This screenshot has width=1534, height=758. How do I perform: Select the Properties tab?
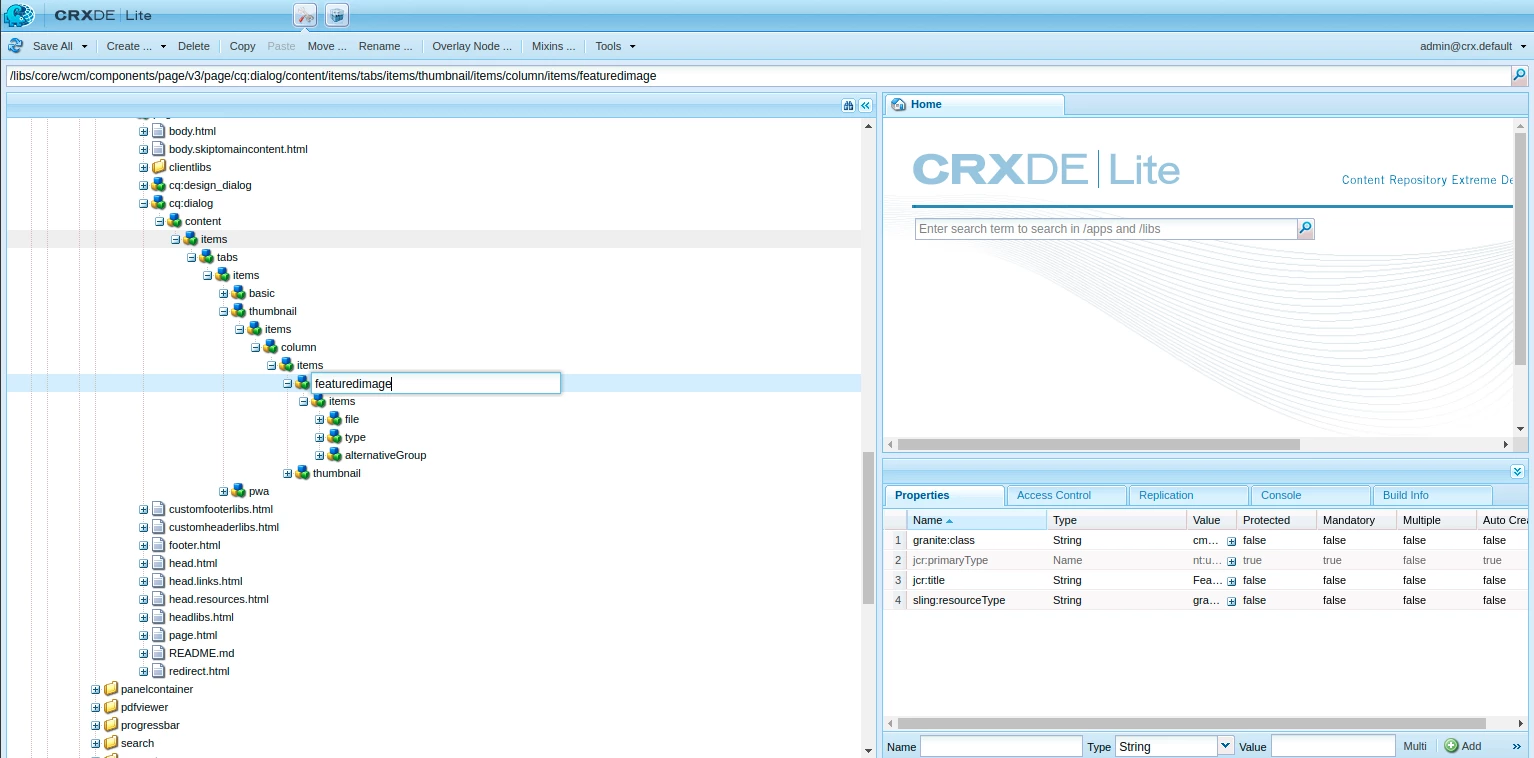pos(944,495)
